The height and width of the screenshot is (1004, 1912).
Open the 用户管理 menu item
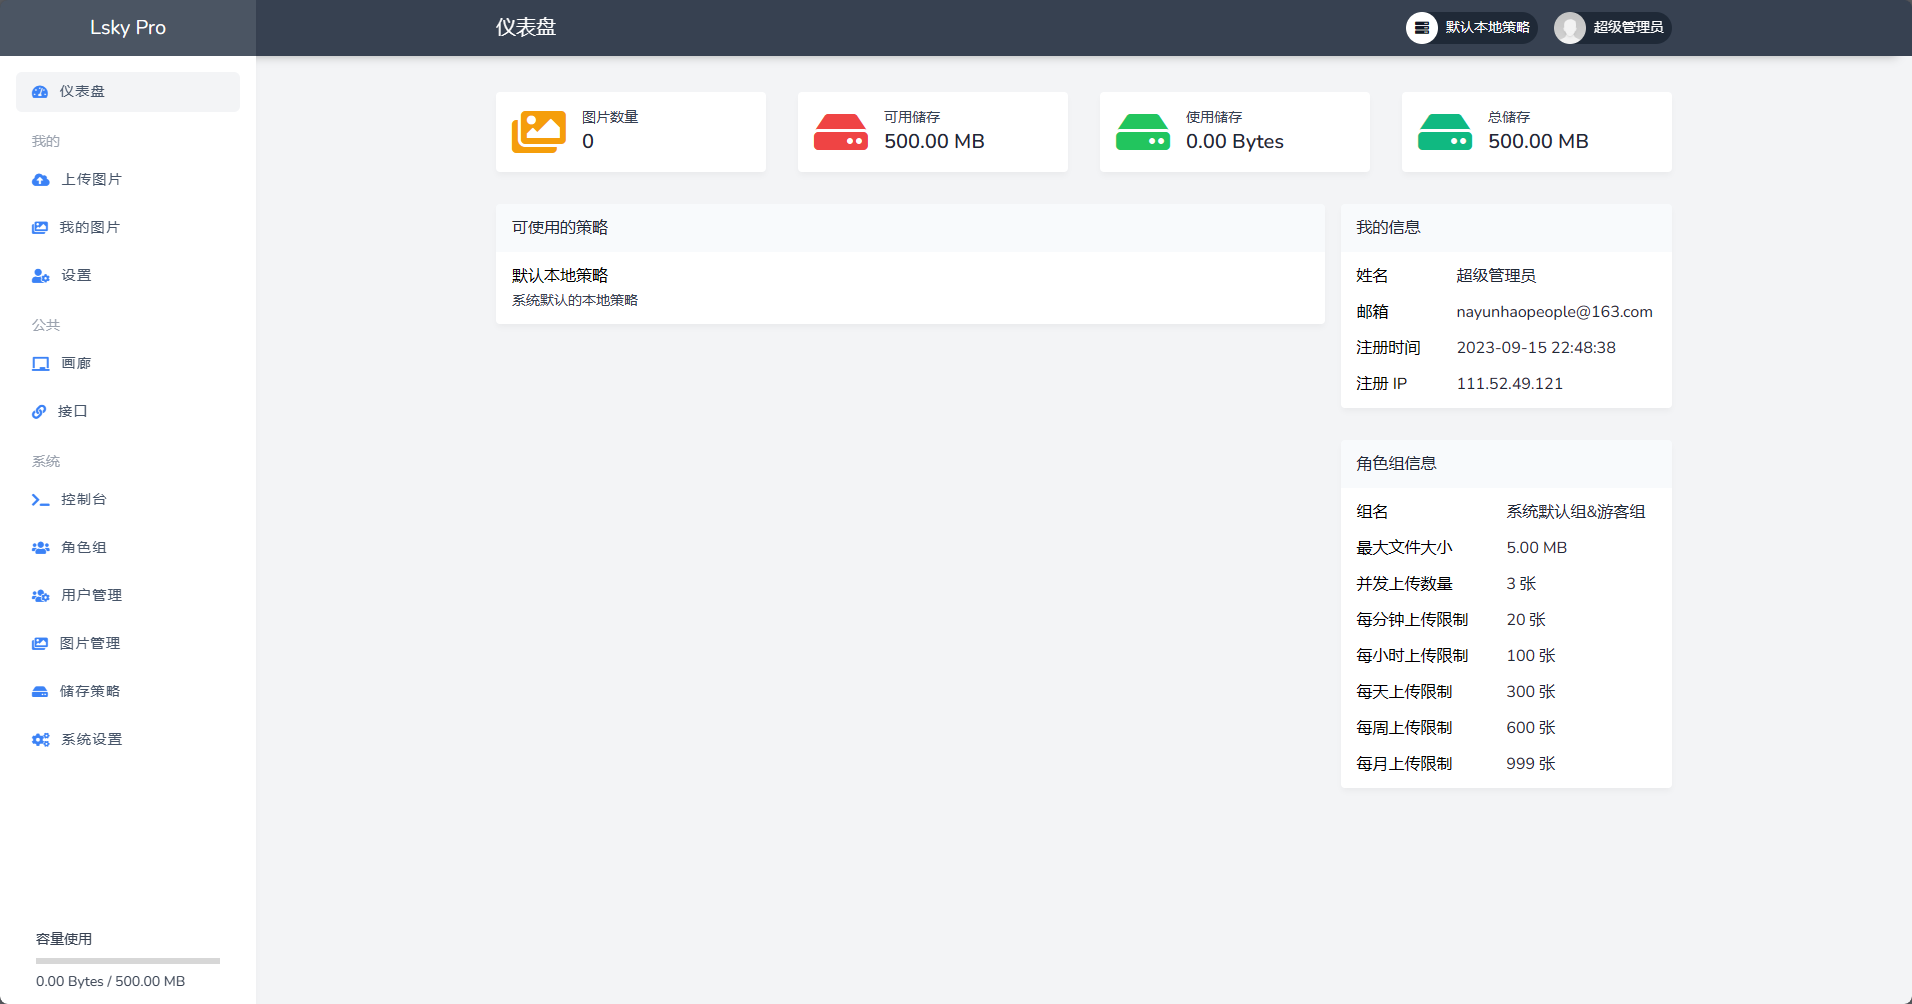(128, 596)
